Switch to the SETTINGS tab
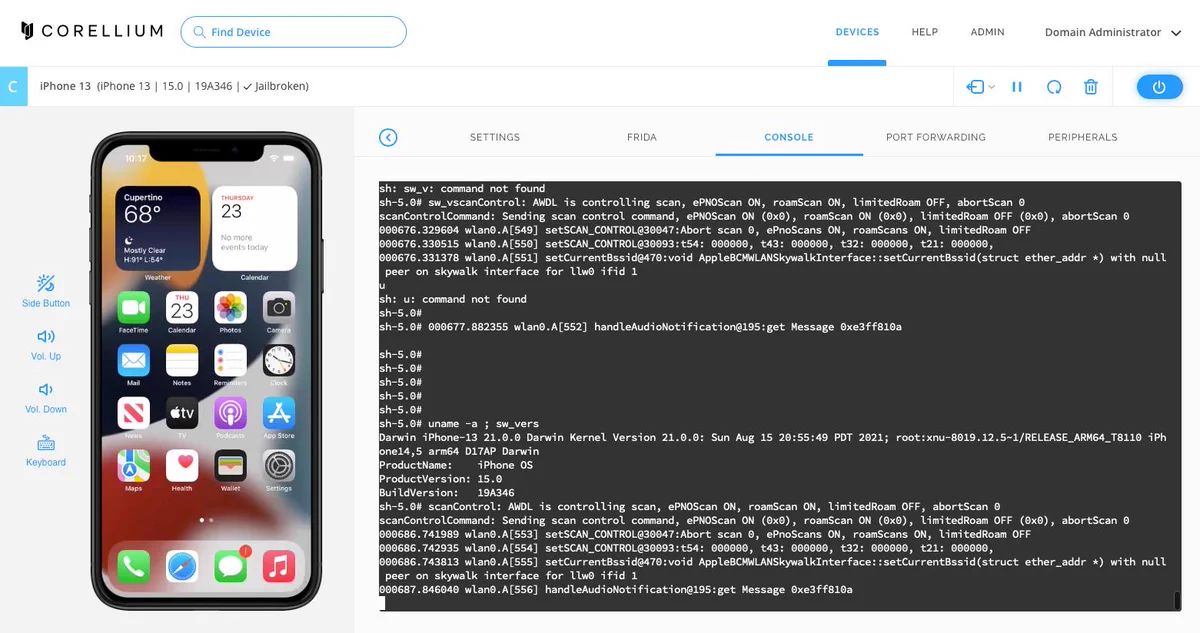Viewport: 1200px width, 633px height. (x=495, y=137)
